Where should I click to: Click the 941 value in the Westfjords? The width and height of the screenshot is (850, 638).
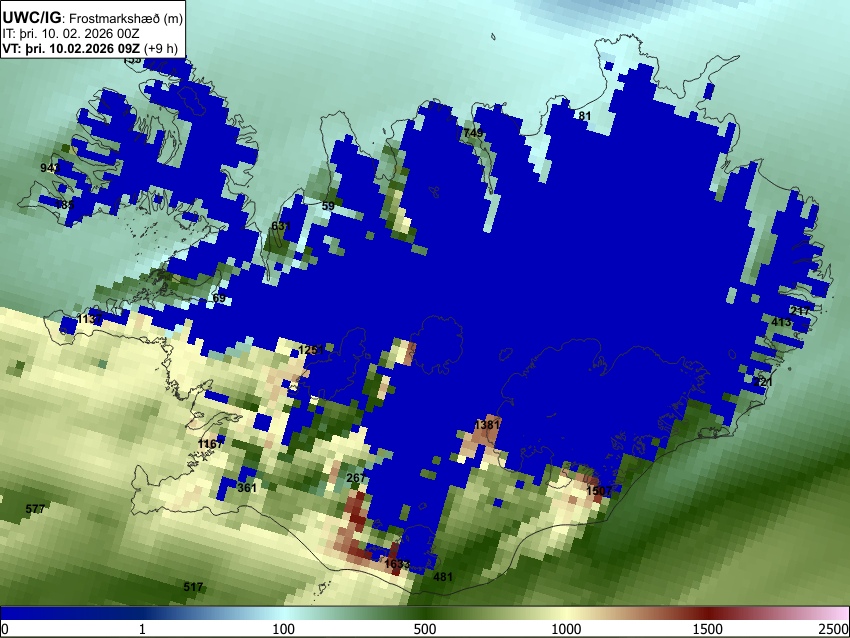point(50,168)
